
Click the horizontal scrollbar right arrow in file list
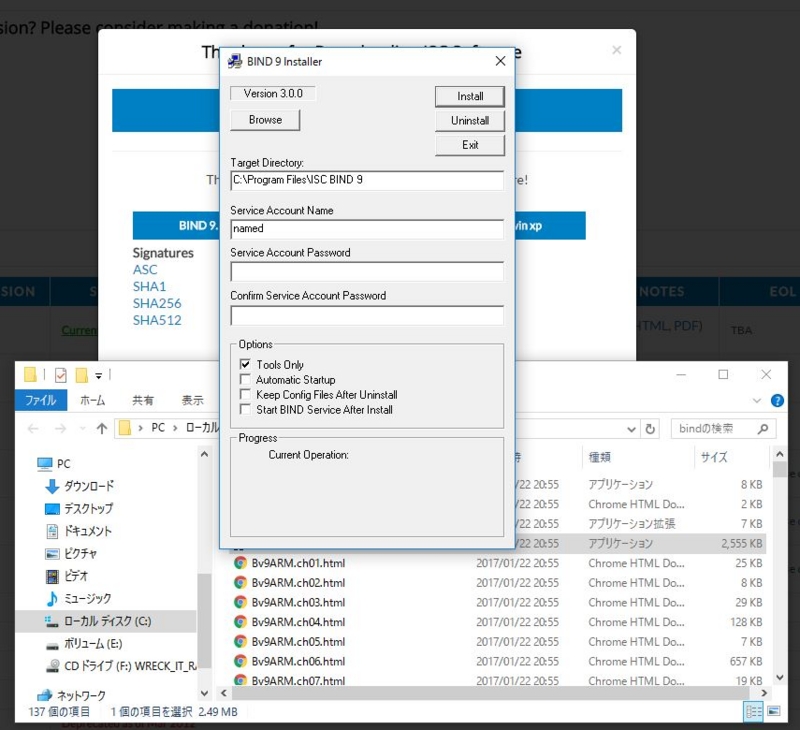pyautogui.click(x=764, y=693)
